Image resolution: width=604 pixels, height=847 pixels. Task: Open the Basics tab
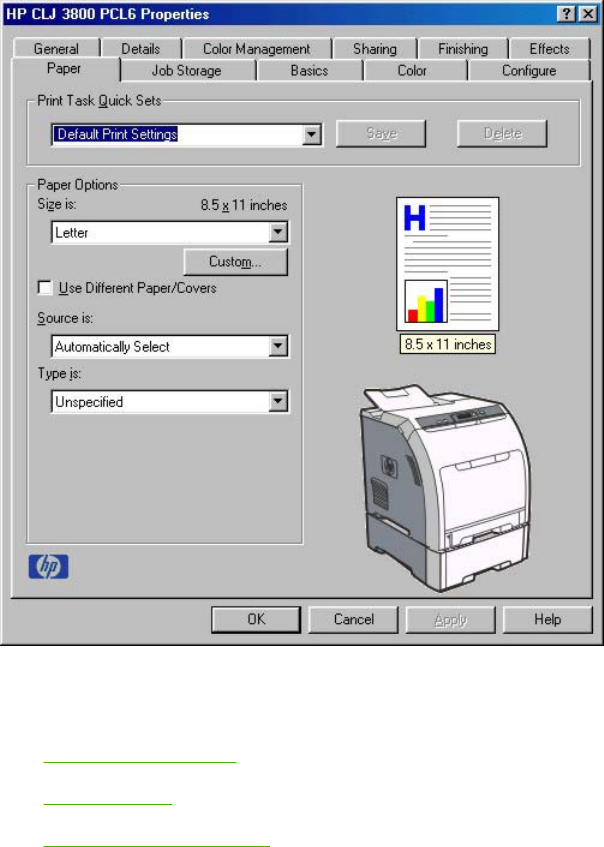[x=309, y=71]
